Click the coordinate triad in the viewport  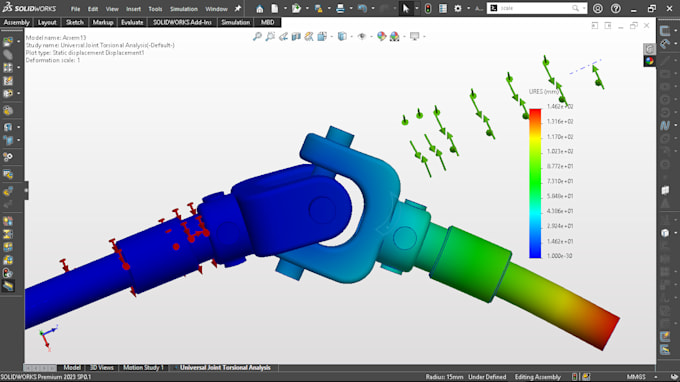48,337
